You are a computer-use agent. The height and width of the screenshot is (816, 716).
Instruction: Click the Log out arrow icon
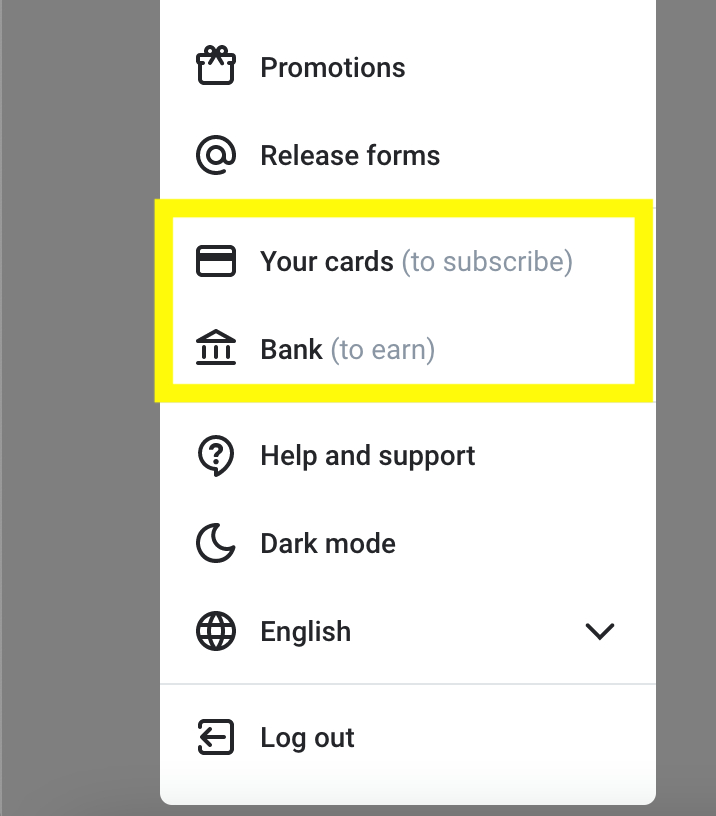(216, 737)
